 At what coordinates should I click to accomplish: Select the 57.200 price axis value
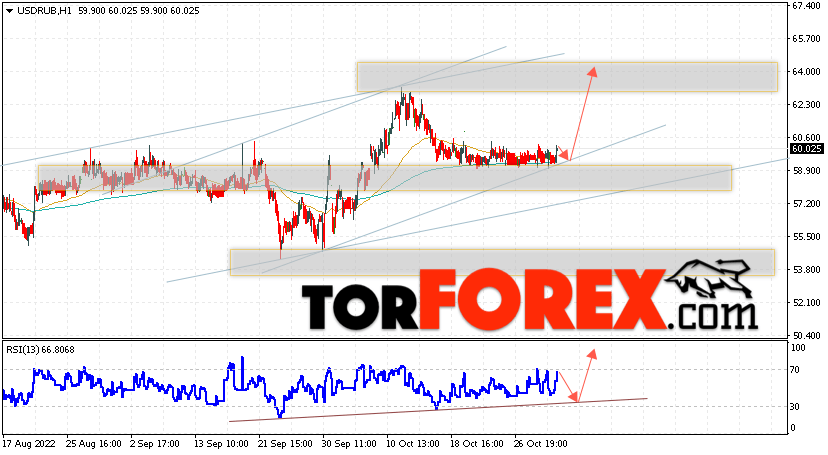click(806, 204)
